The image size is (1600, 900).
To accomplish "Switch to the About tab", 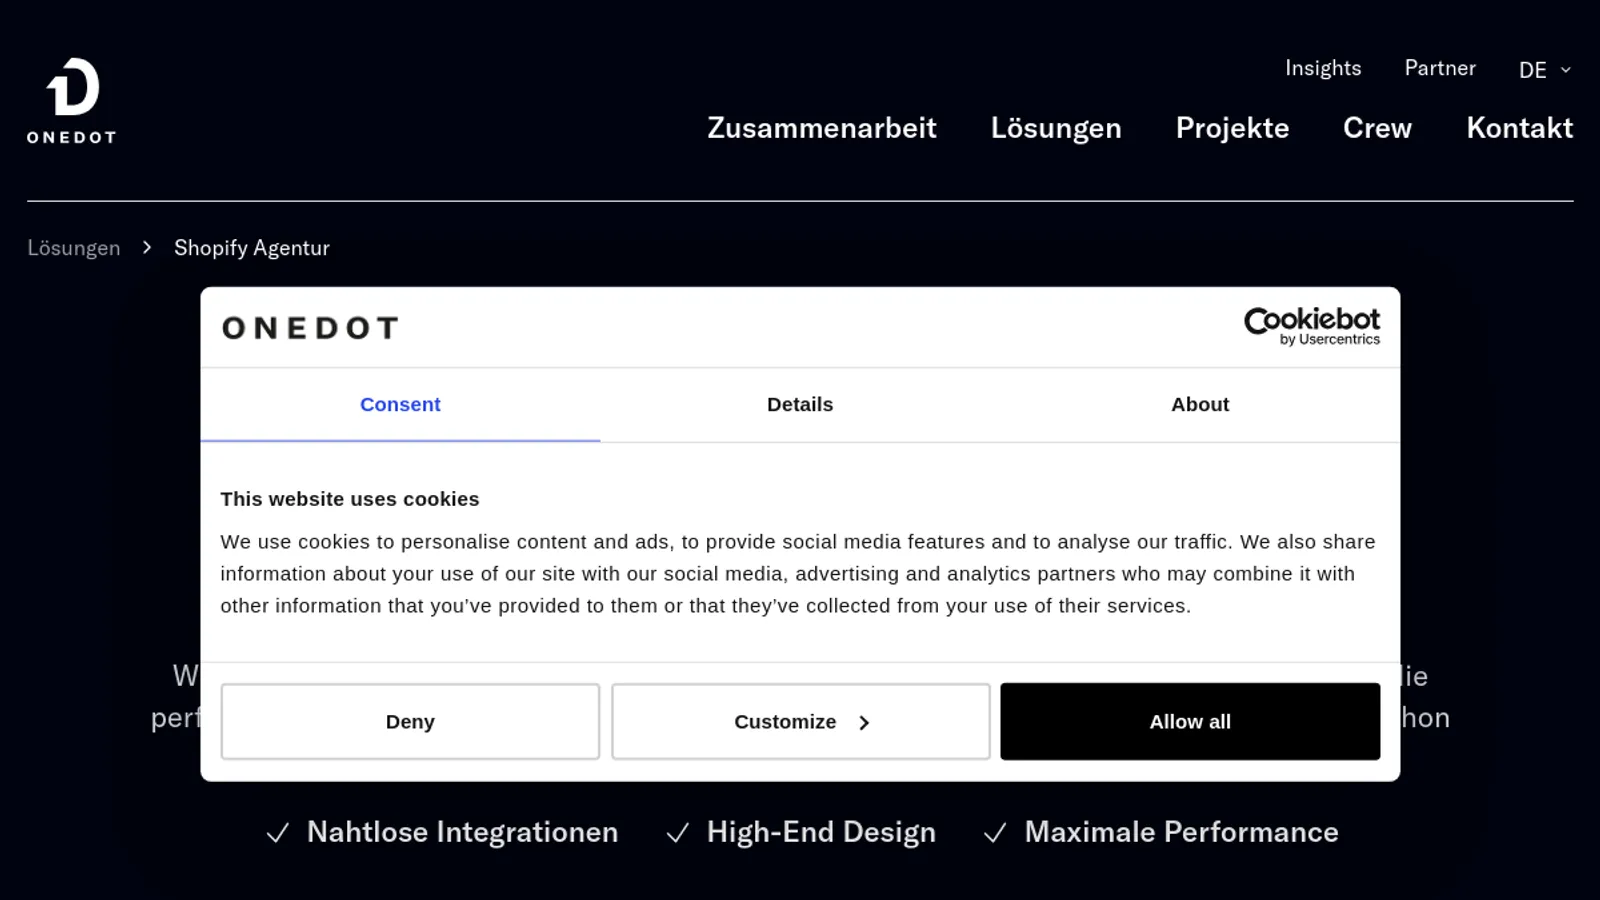I will pos(1200,405).
